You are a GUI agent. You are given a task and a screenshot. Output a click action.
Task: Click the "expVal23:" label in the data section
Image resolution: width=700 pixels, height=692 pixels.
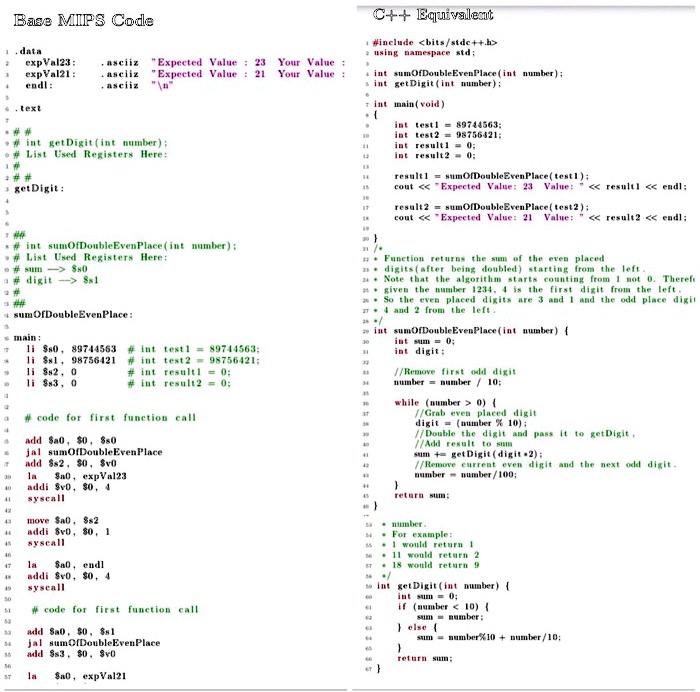[50, 63]
